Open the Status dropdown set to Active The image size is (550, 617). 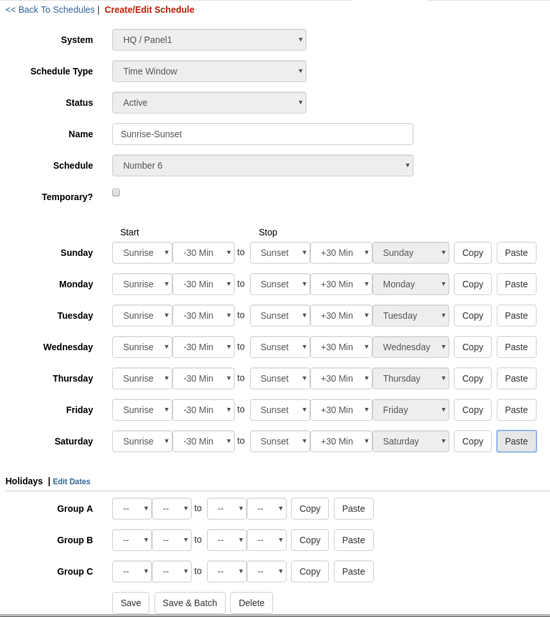[x=209, y=103]
